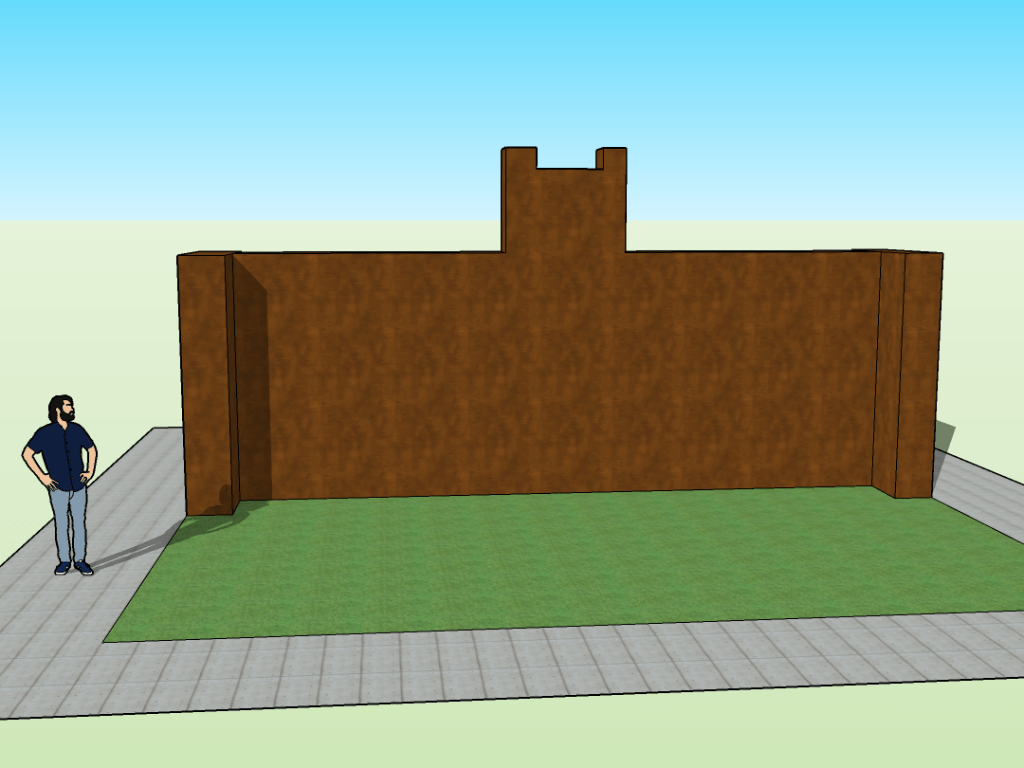The height and width of the screenshot is (768, 1024).
Task: Select the tower's right merlon block
Action: click(x=612, y=158)
